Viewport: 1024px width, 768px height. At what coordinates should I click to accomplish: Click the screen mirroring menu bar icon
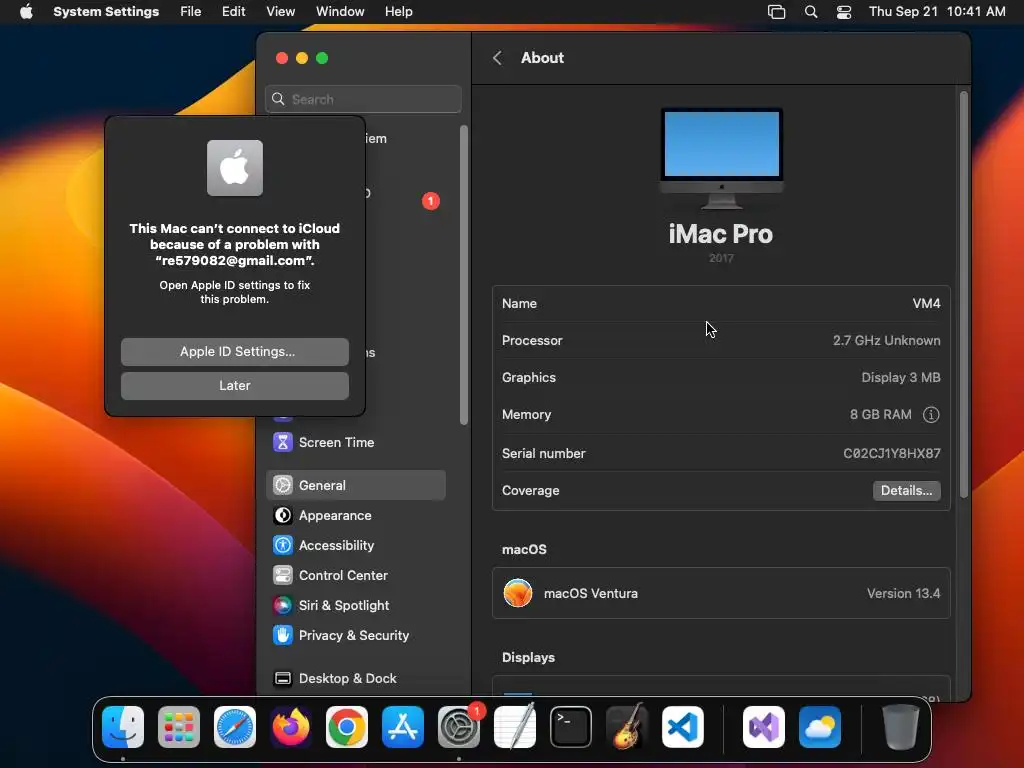(x=776, y=12)
